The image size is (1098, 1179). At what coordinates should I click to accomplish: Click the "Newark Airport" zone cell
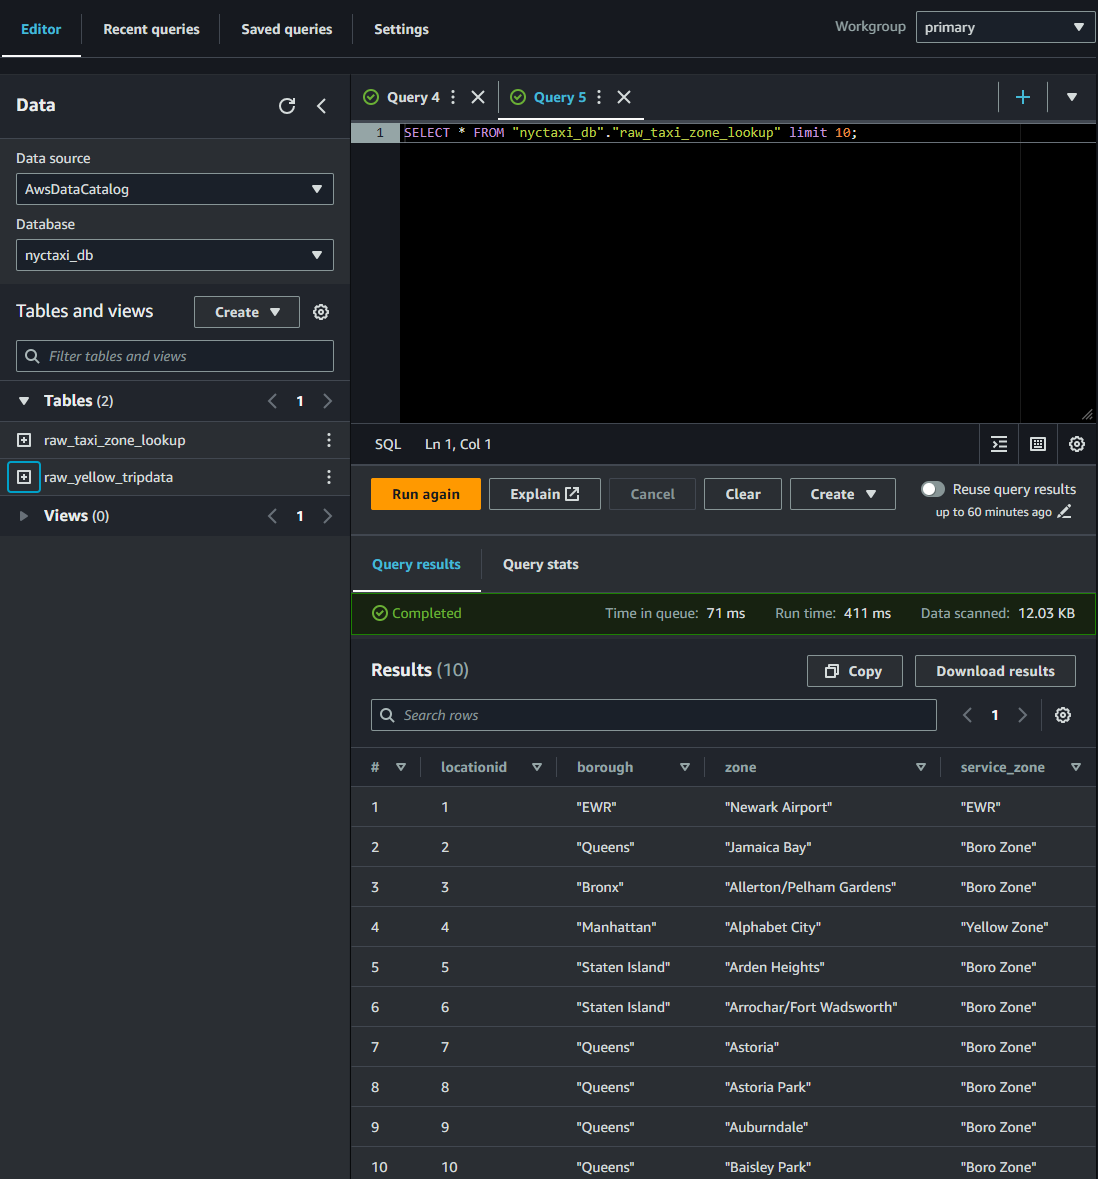778,807
